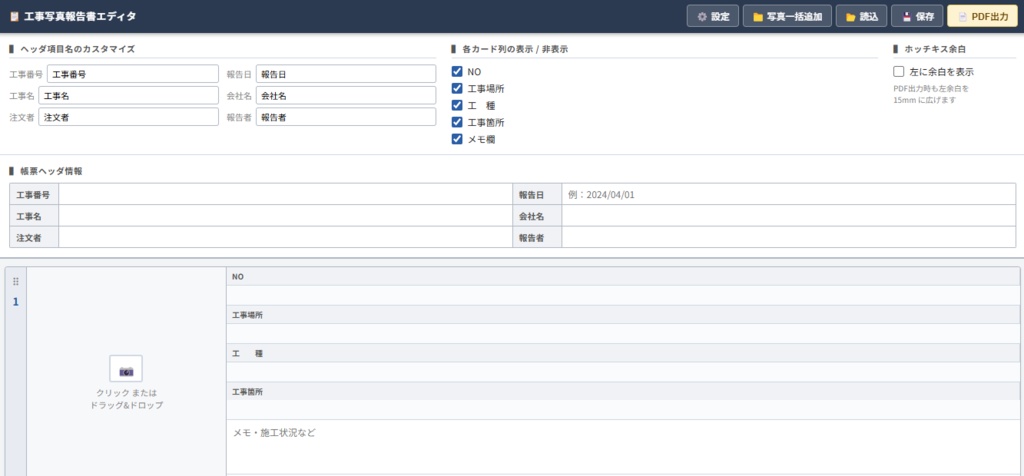Click the メモ・施工状況など memo textarea

[x=623, y=448]
